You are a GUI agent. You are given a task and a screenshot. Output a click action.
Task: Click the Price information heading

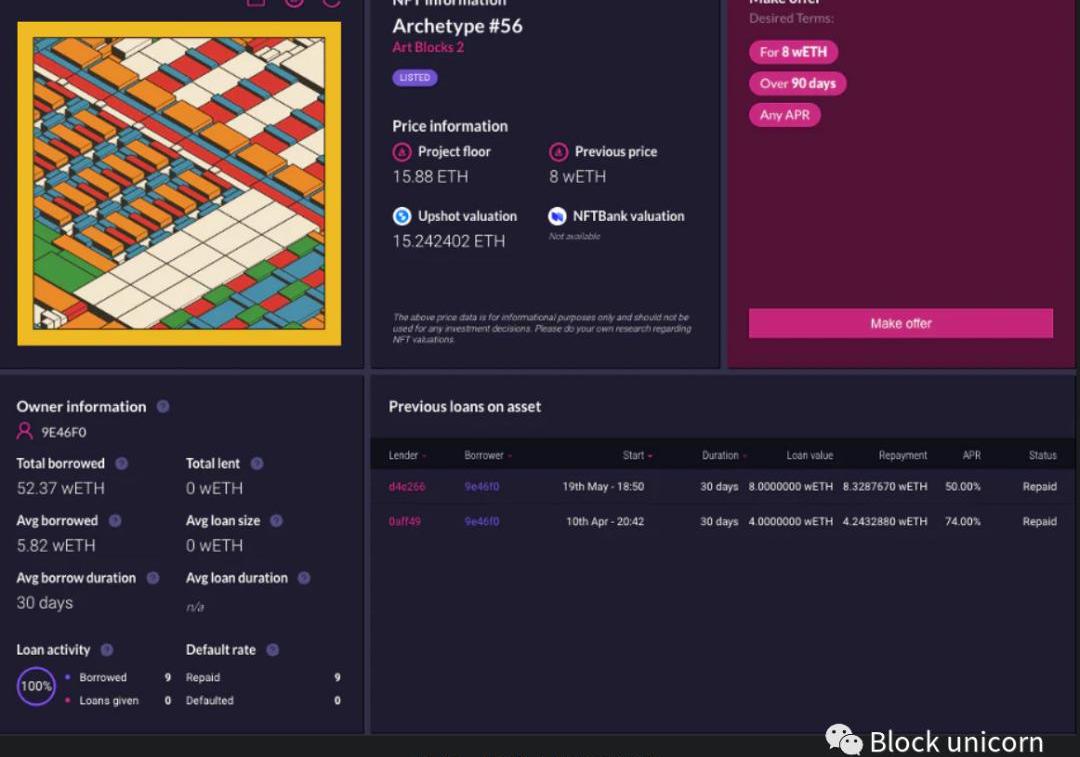tap(450, 126)
